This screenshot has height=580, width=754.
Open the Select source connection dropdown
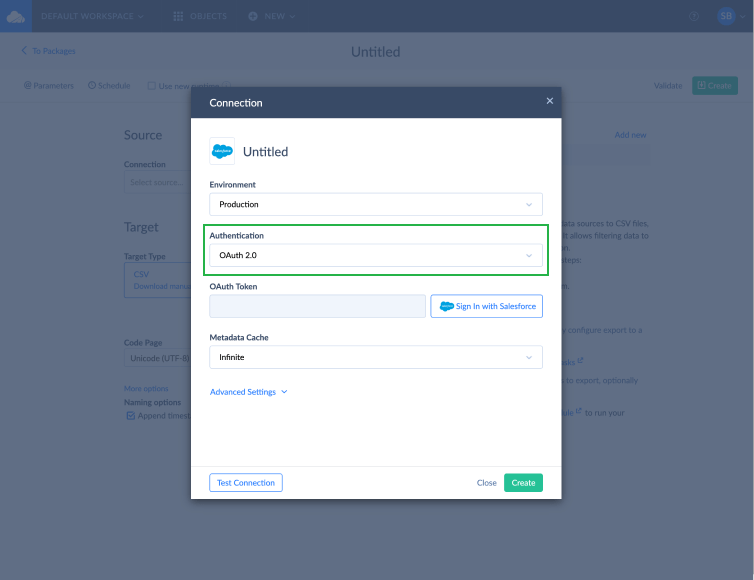[158, 182]
